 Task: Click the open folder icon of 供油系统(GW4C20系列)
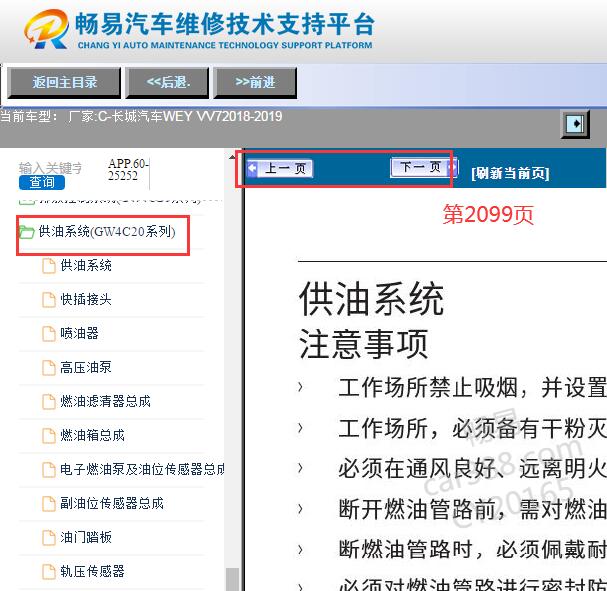click(x=27, y=232)
